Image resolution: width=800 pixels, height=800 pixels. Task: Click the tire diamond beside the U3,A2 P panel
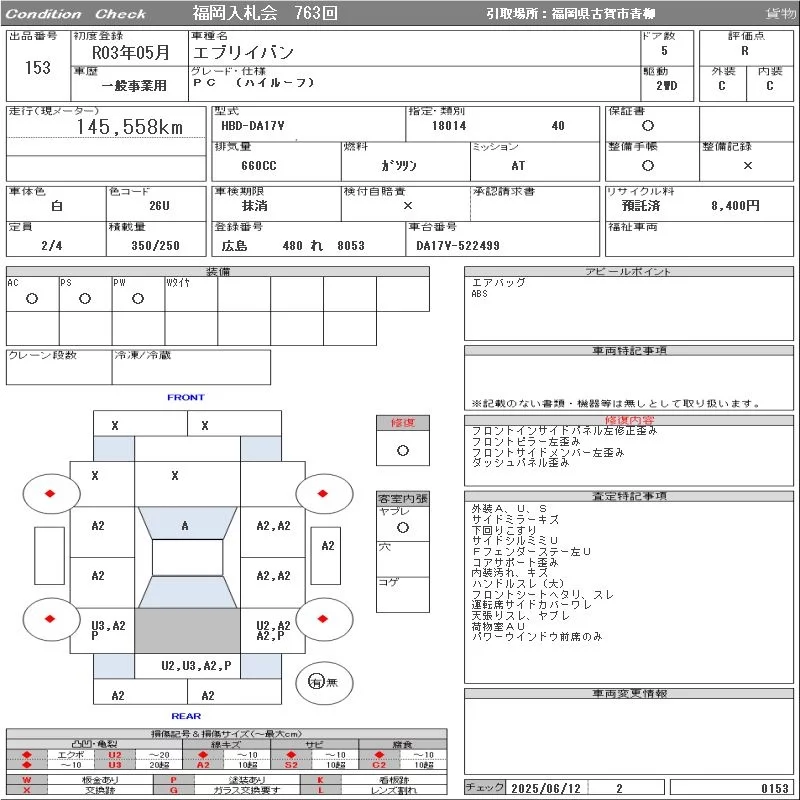pyautogui.click(x=50, y=619)
